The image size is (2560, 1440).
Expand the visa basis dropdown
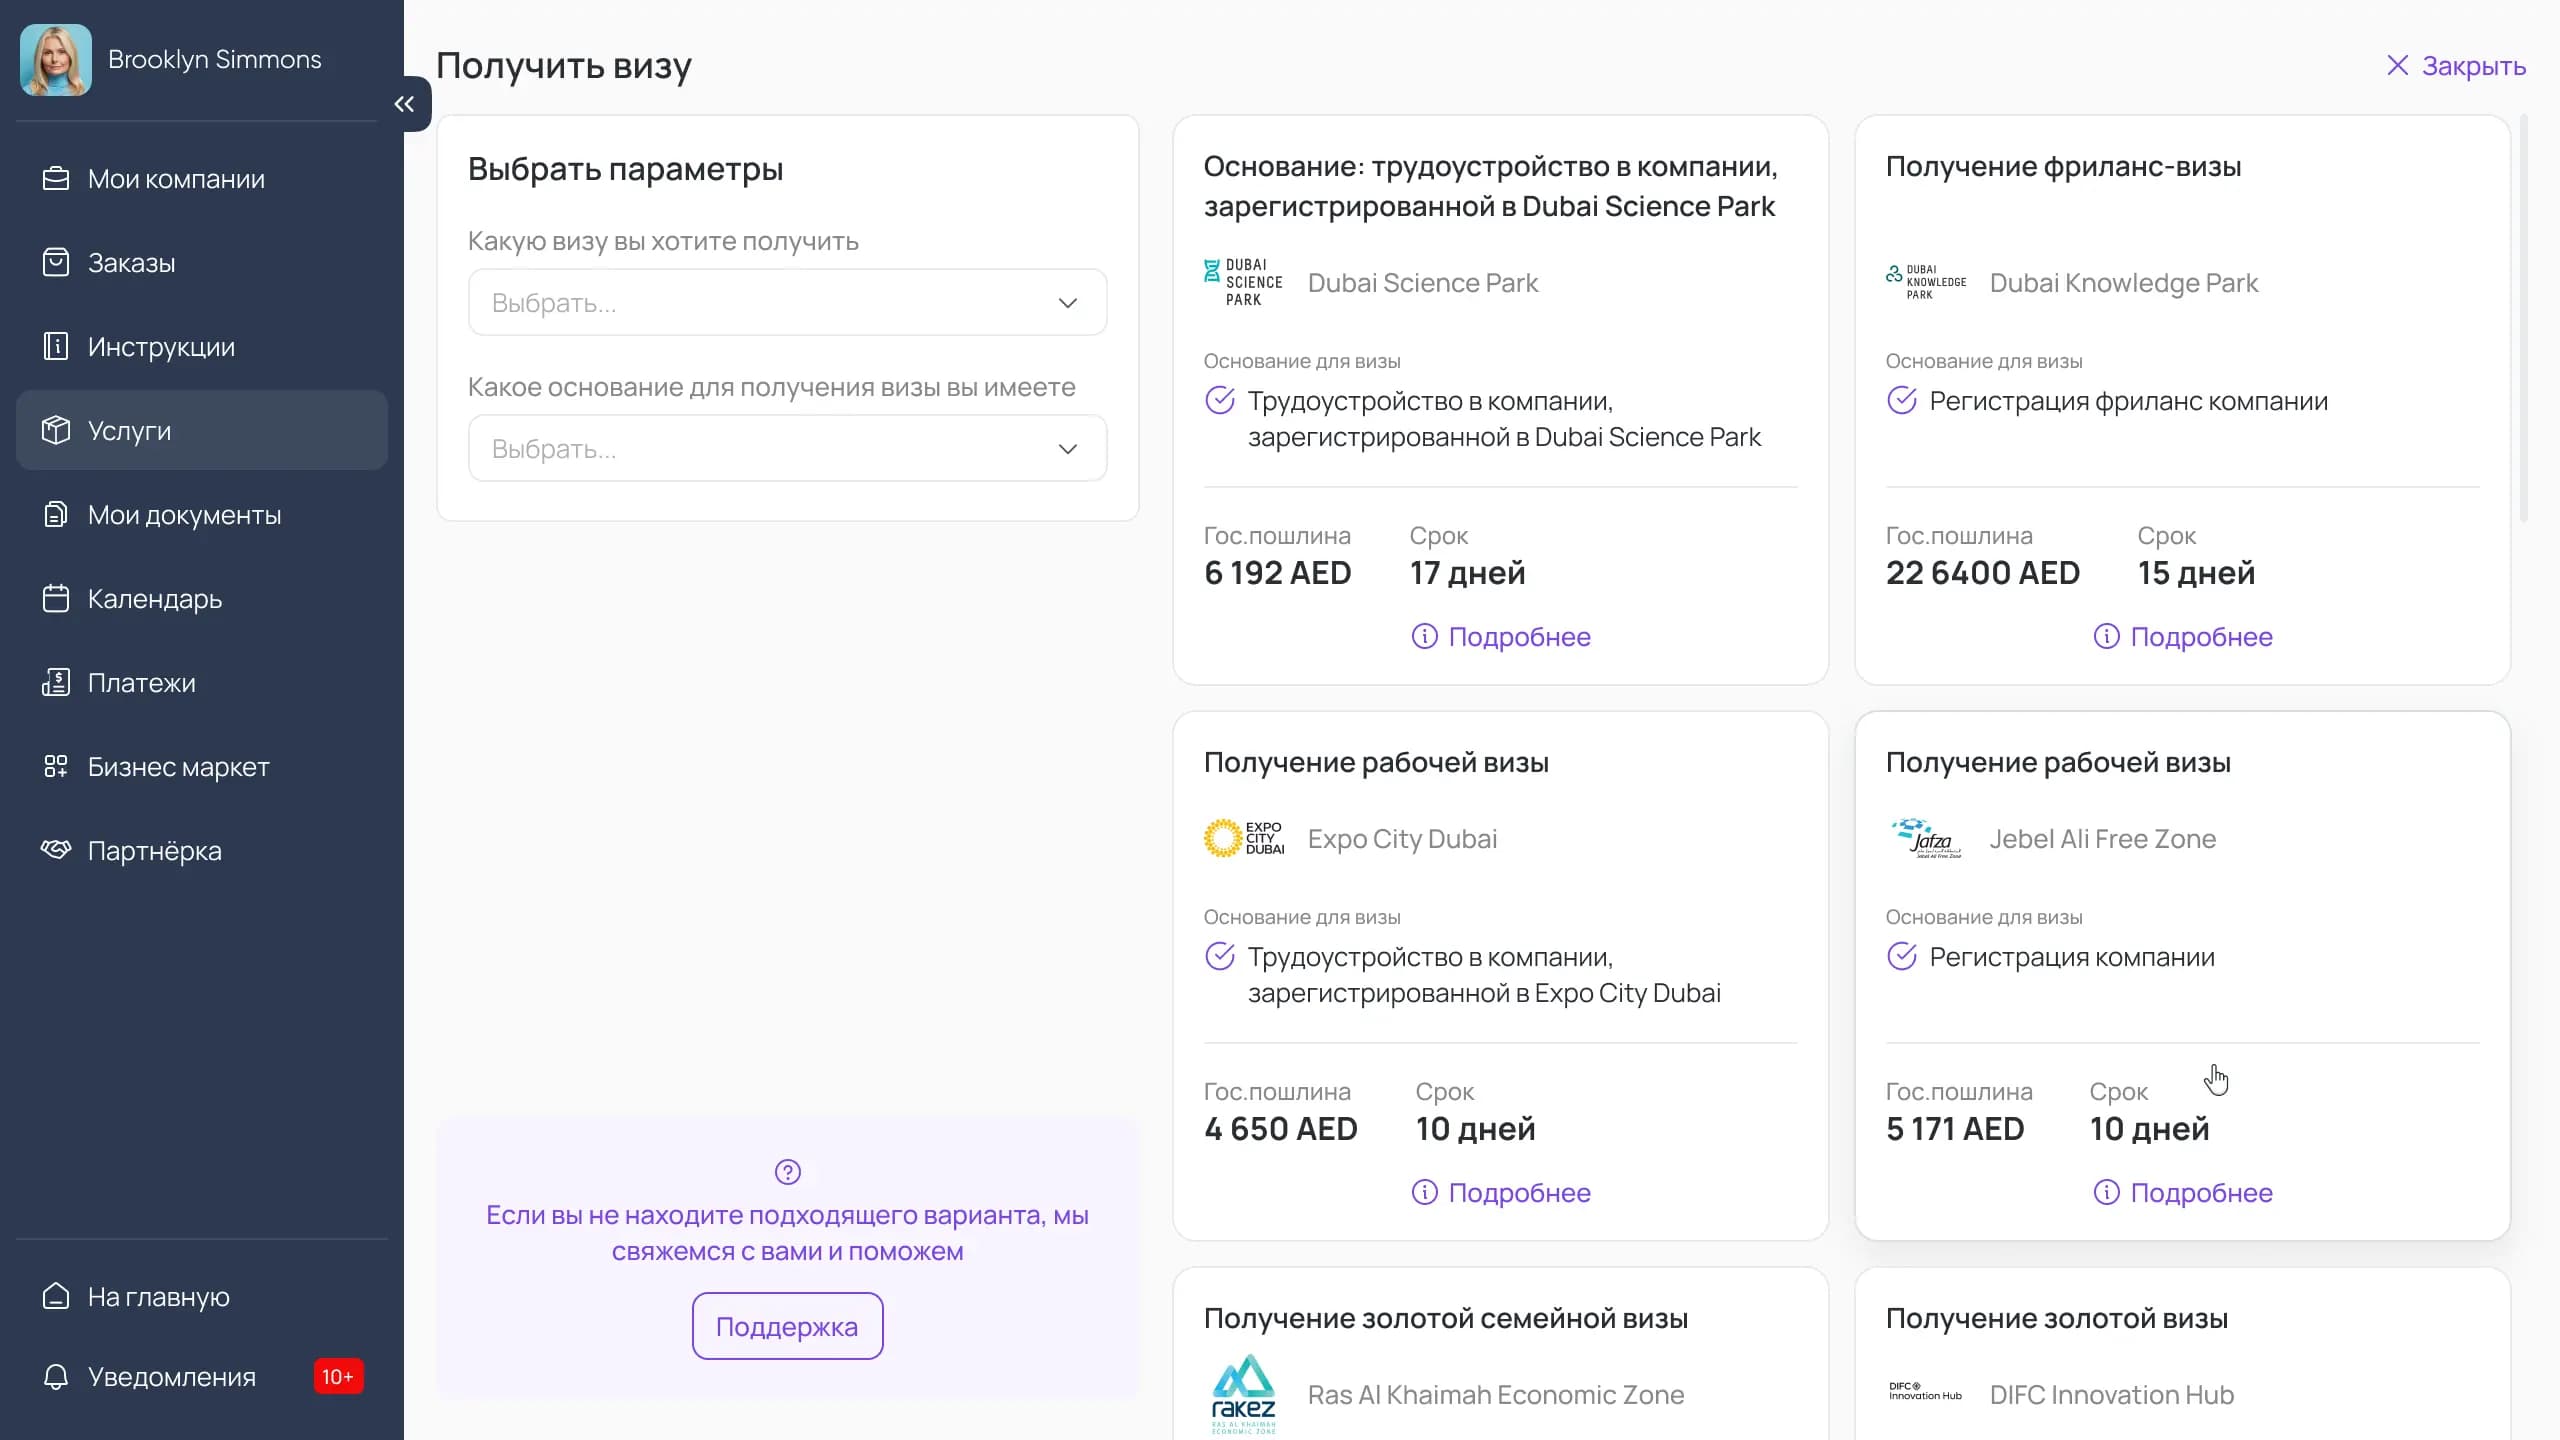[787, 448]
